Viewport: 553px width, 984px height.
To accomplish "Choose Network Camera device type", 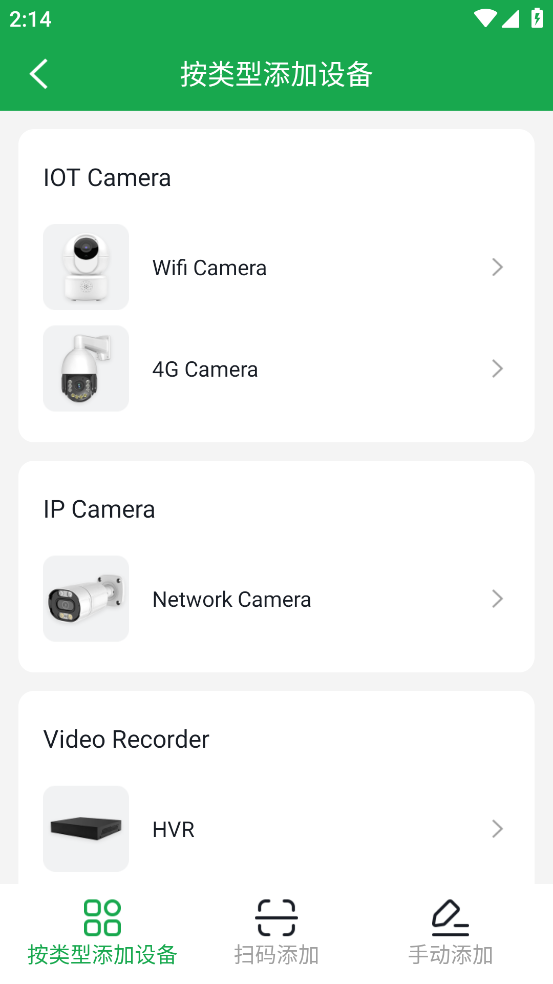I will (x=276, y=599).
